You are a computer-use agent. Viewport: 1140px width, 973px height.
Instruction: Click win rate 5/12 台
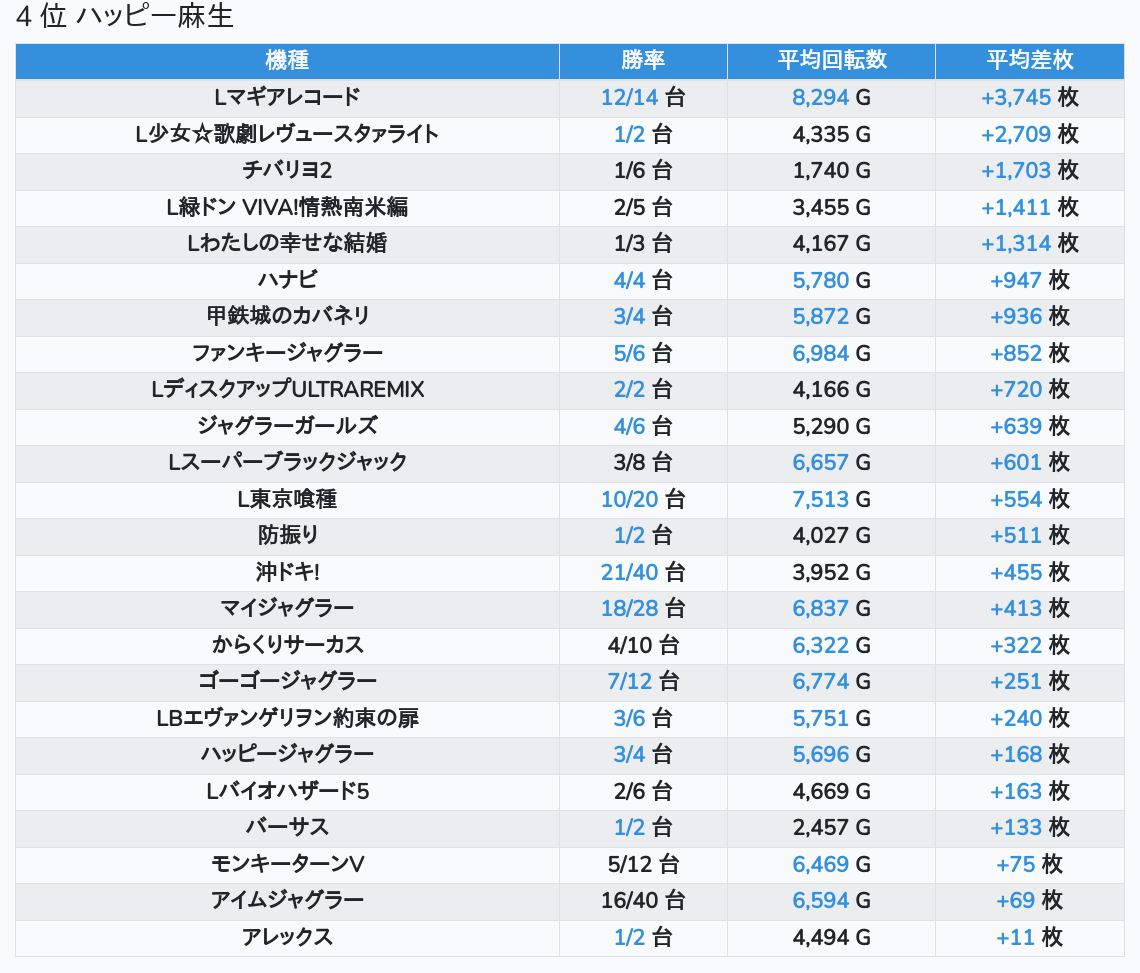(643, 865)
